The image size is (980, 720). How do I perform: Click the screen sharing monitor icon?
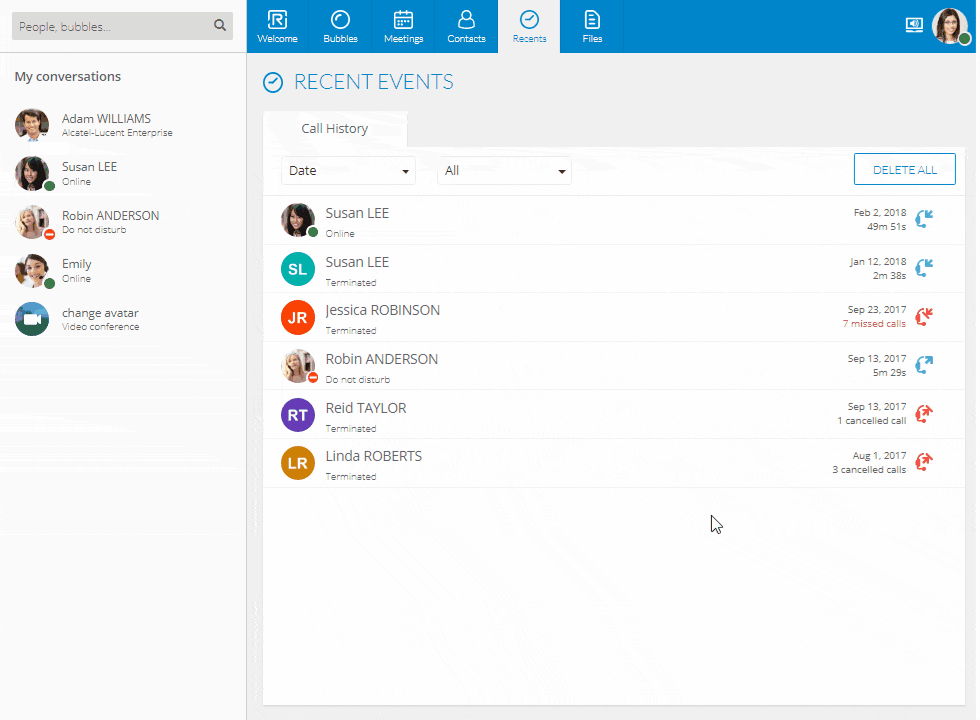[914, 25]
